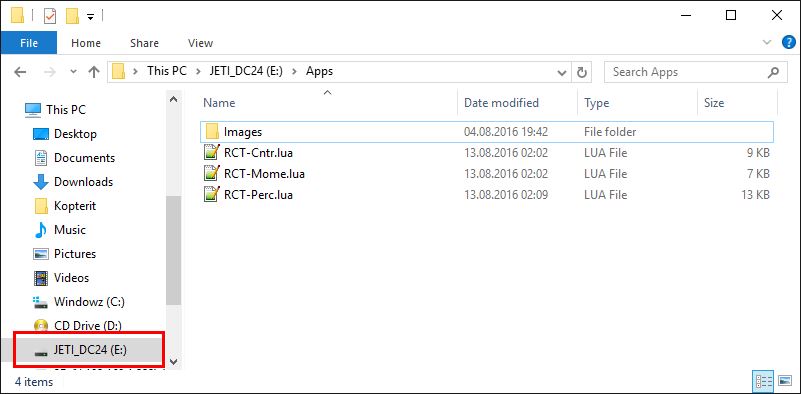Open Downloads in the navigation pane
Screen dimensions: 801x394
point(83,182)
